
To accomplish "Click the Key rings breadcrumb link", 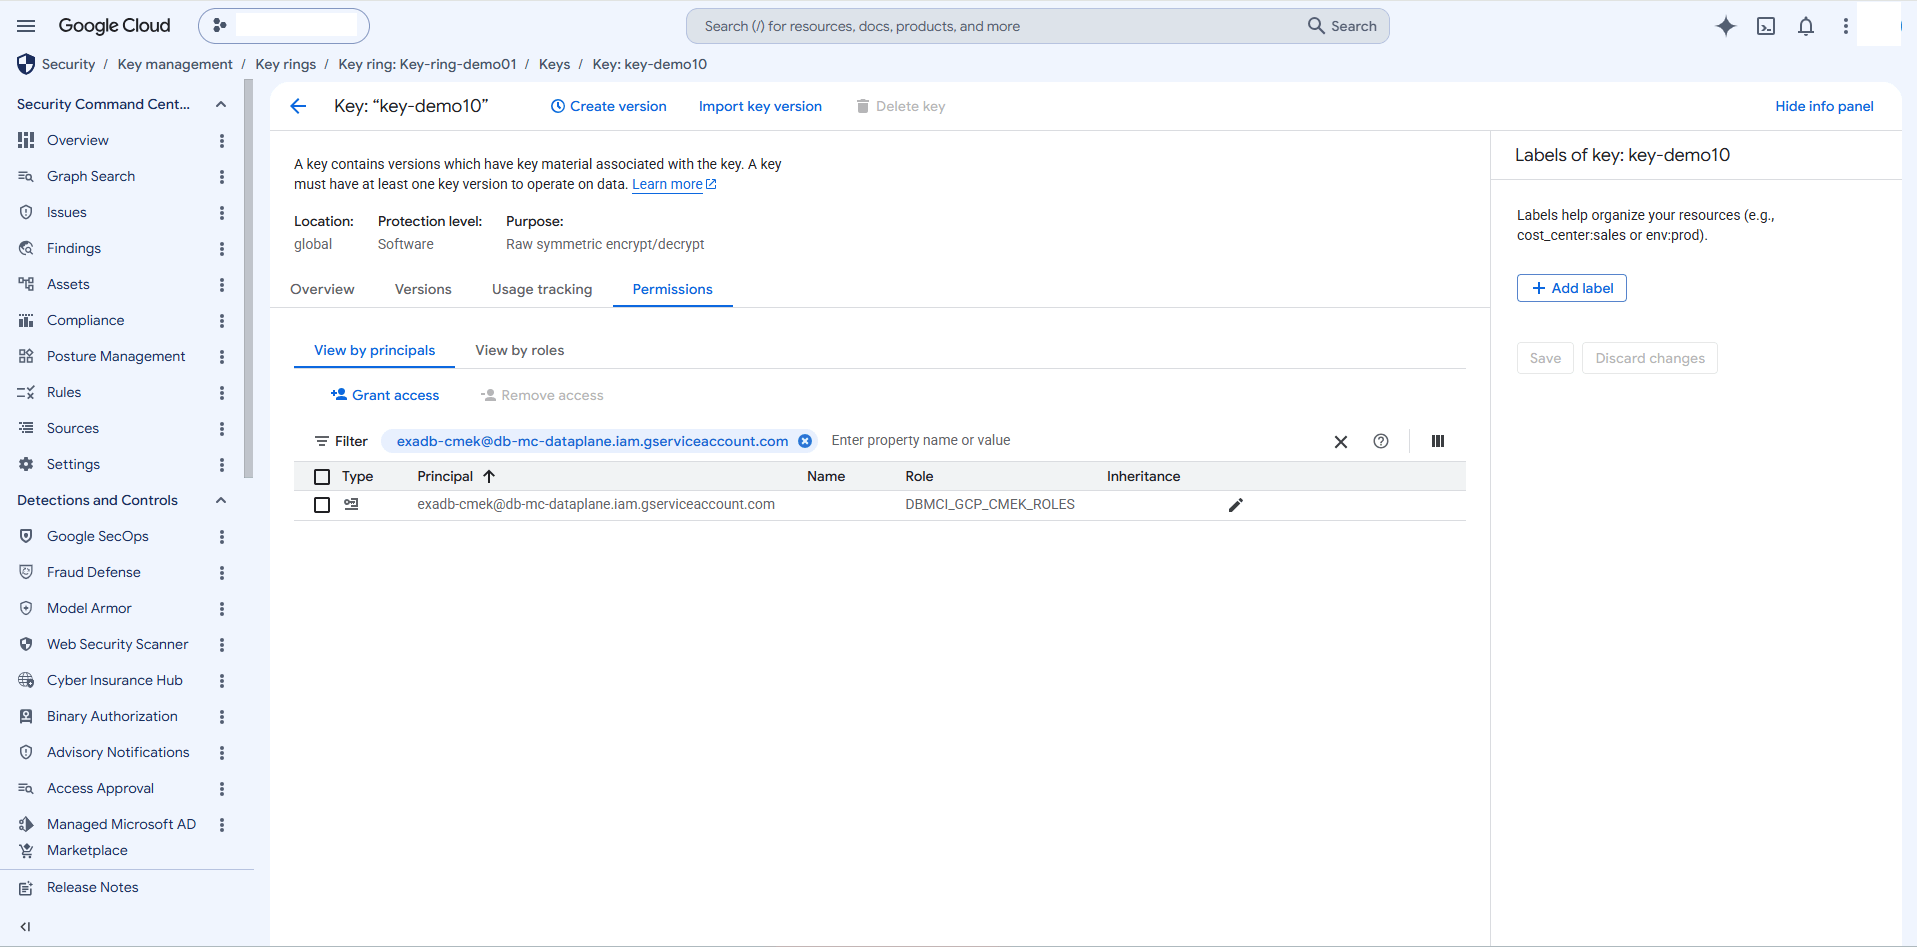I will coord(286,64).
